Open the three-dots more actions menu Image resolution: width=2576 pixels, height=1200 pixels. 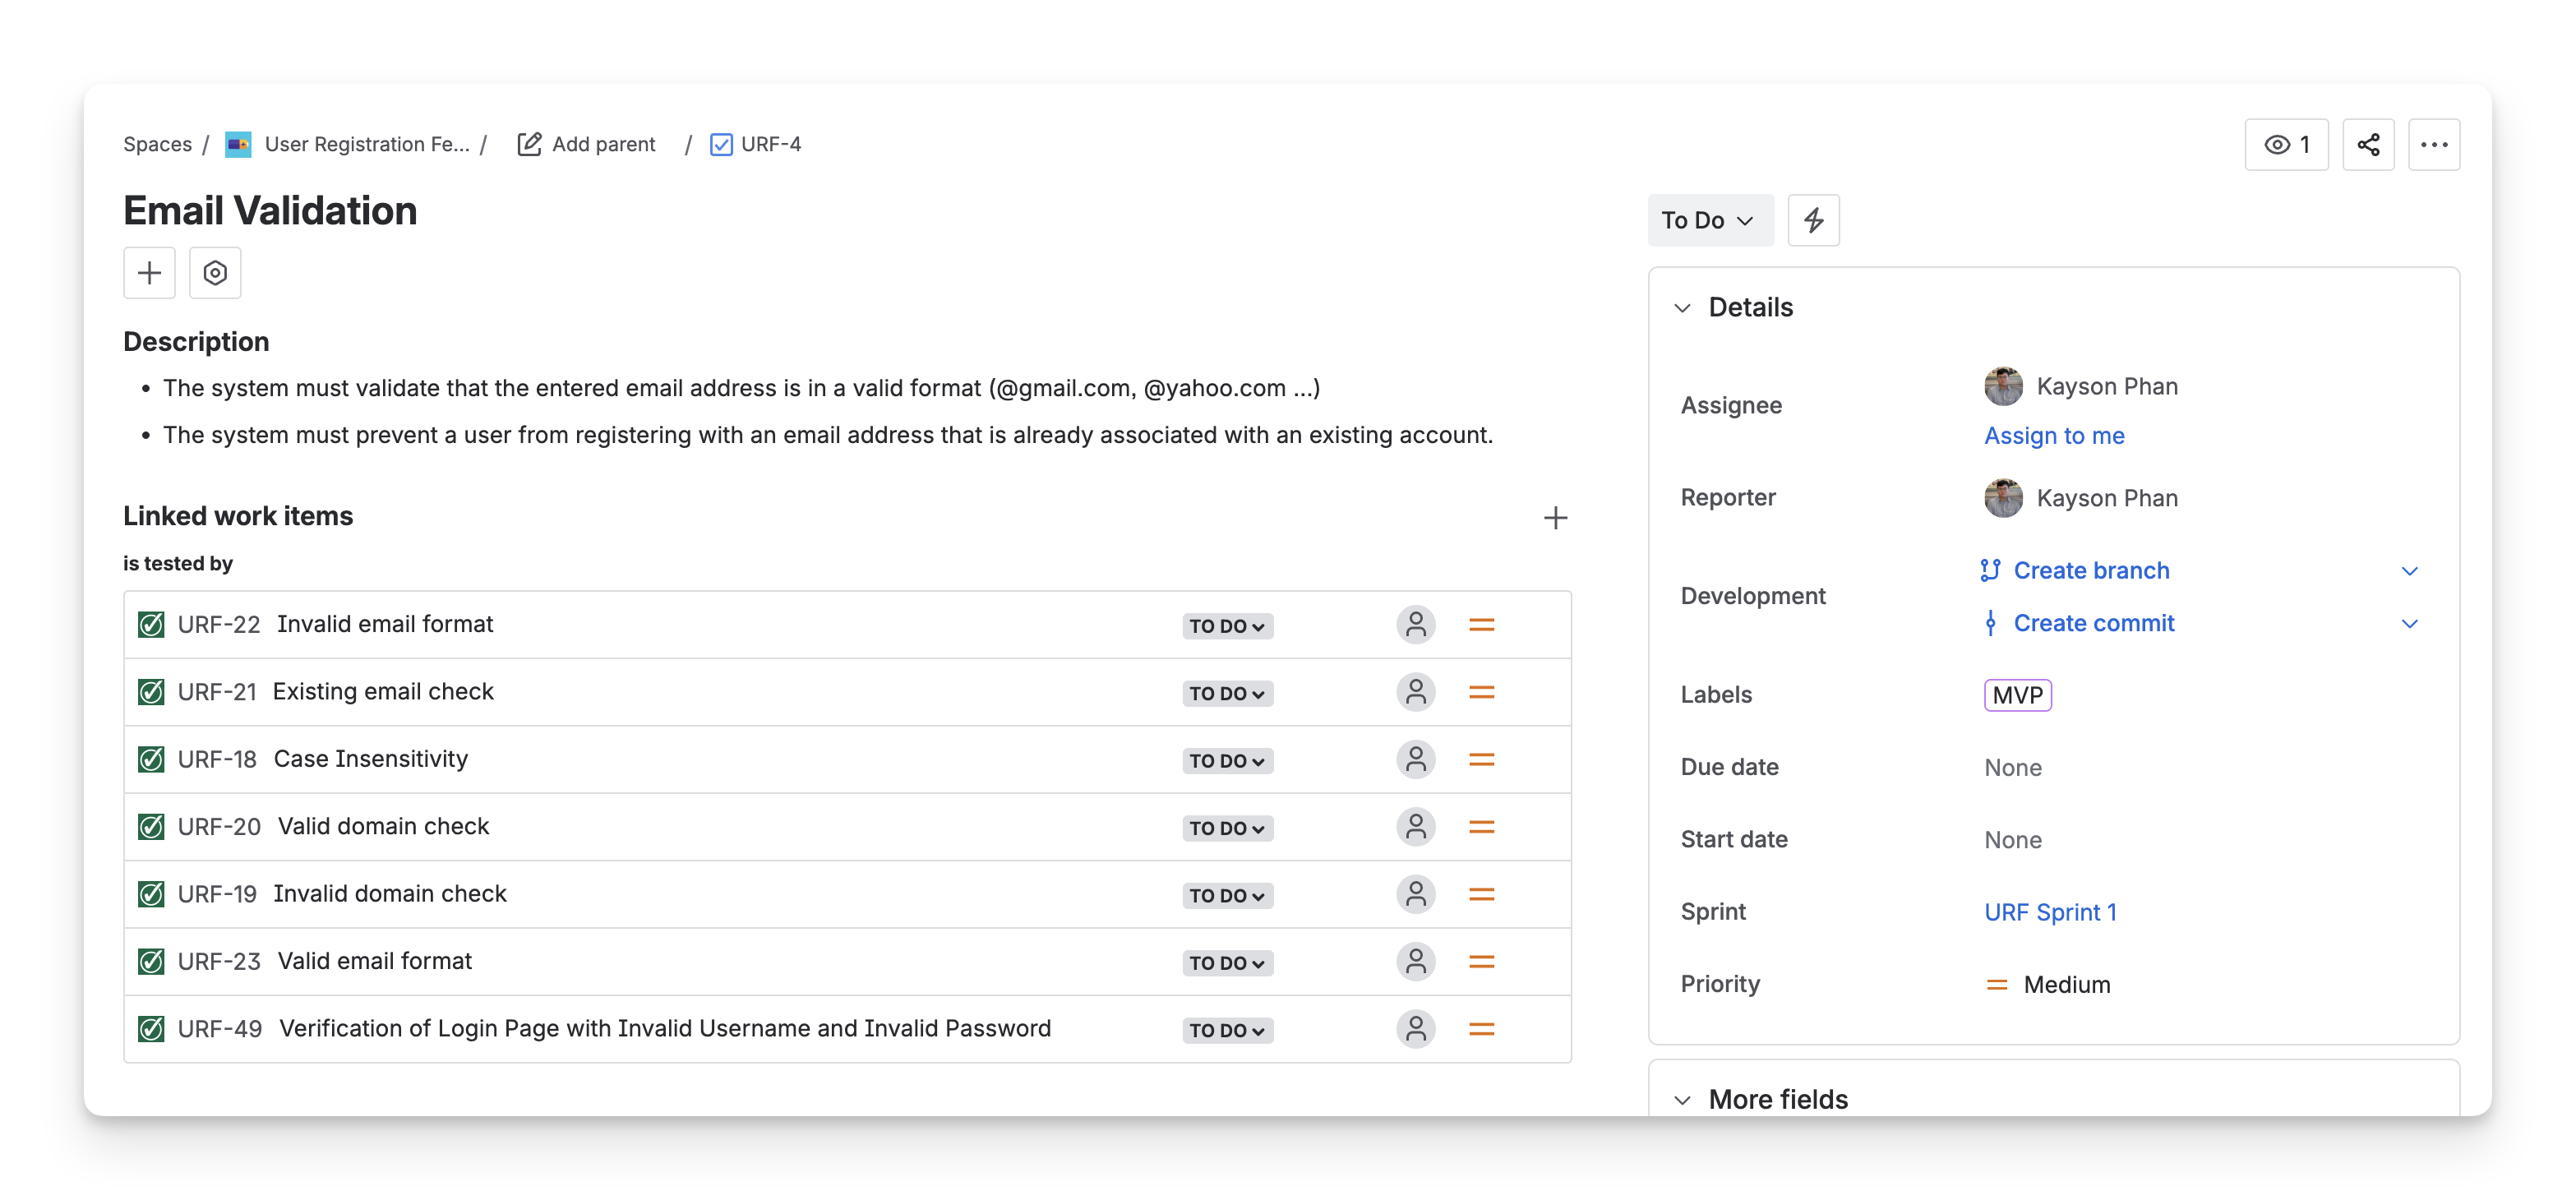(x=2433, y=145)
